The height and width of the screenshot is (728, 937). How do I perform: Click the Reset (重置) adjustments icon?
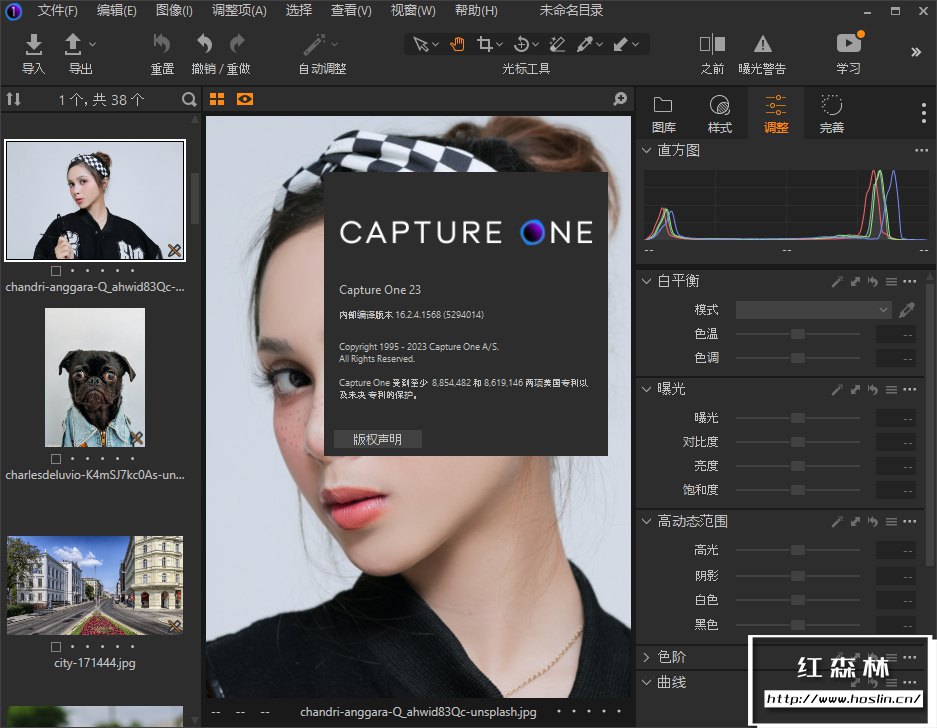click(x=162, y=45)
